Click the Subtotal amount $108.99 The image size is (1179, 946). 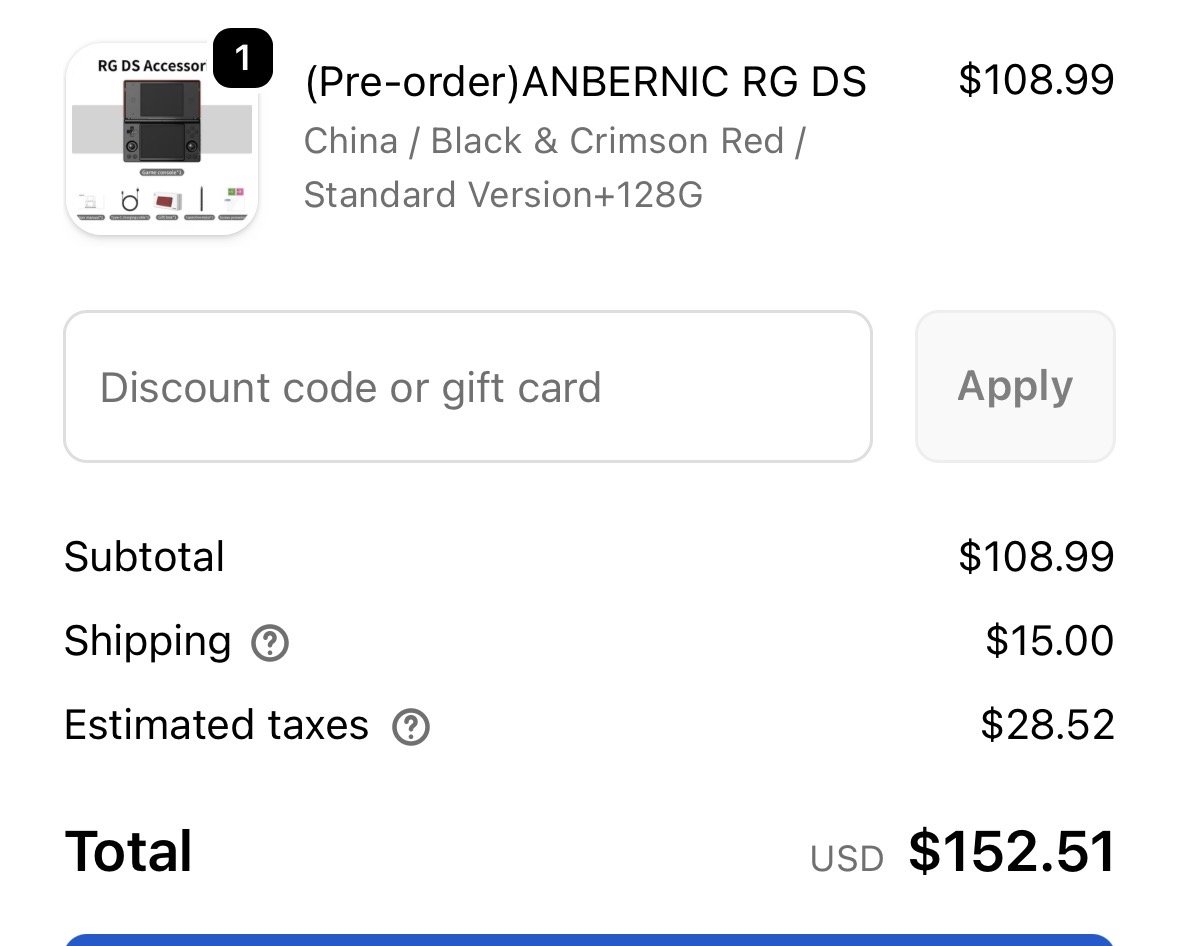(x=1035, y=557)
